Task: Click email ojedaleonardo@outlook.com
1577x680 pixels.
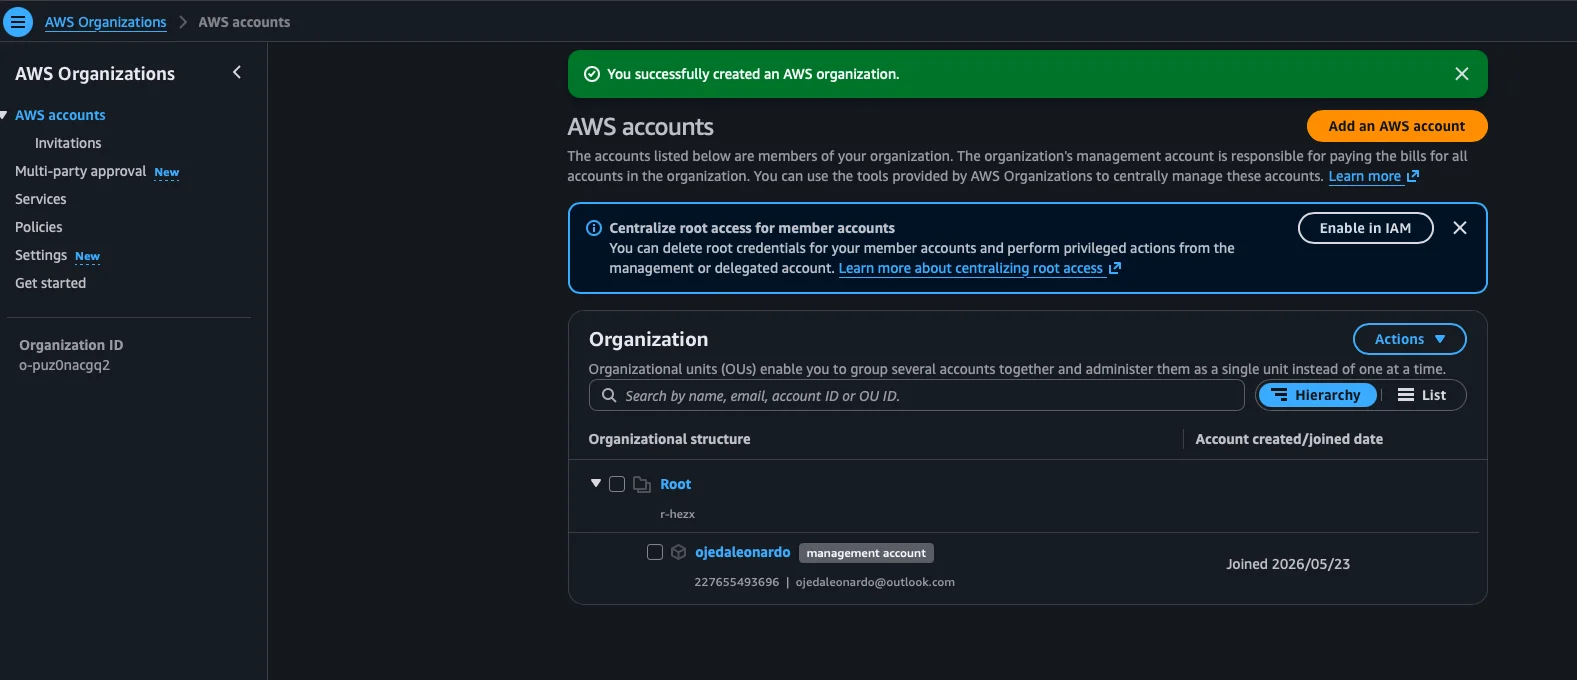Action: pos(875,582)
